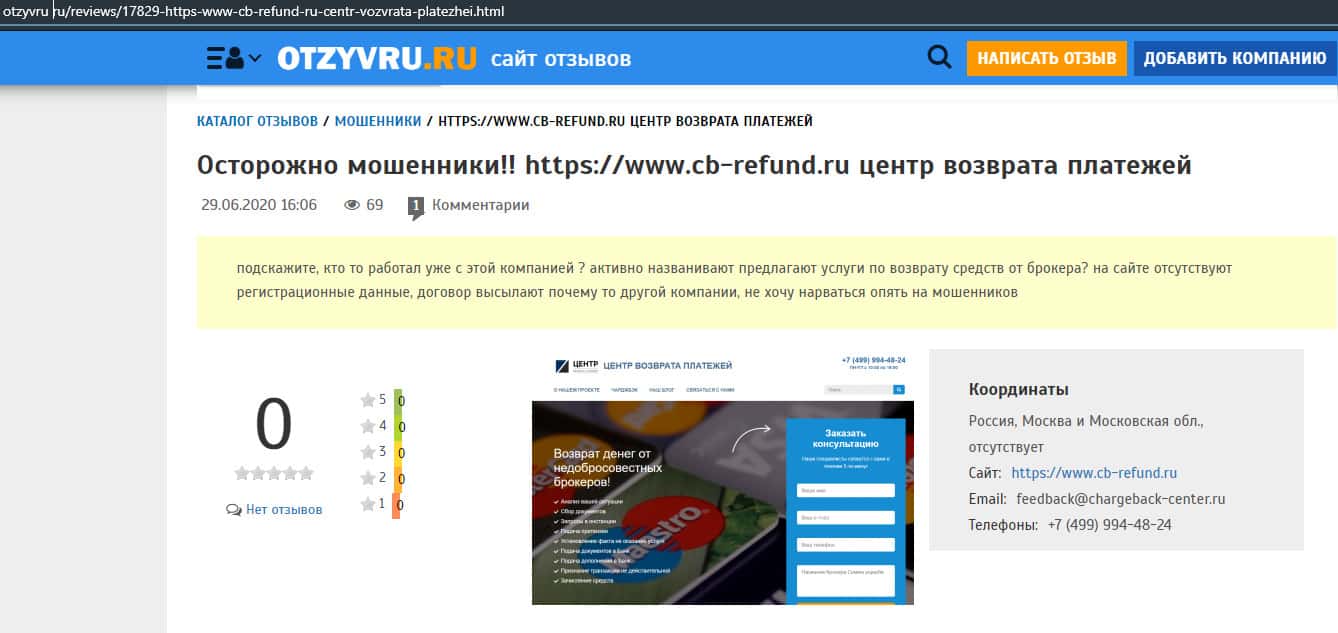This screenshot has height=633, width=1338.
Task: Click the eye views icon
Action: click(351, 205)
